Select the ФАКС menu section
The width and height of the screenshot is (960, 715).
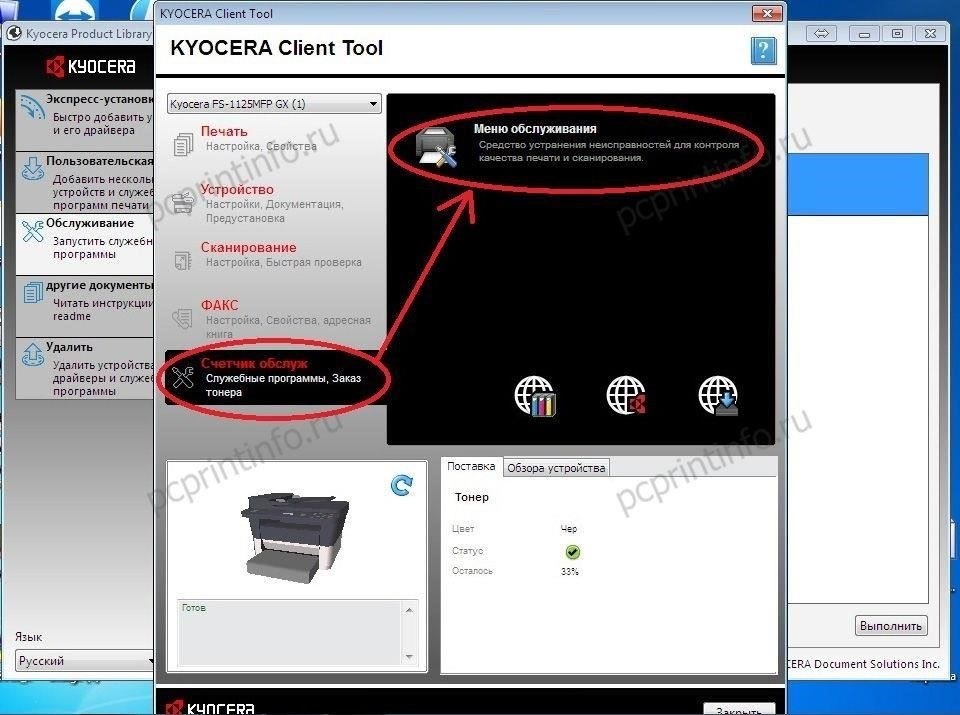click(274, 319)
